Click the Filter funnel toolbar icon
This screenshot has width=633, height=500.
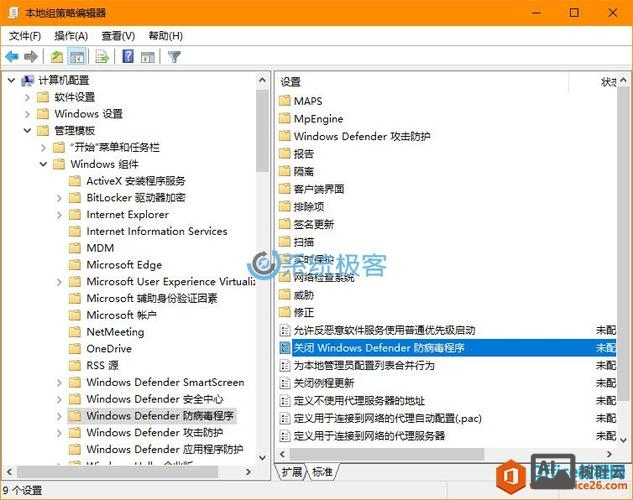(174, 57)
